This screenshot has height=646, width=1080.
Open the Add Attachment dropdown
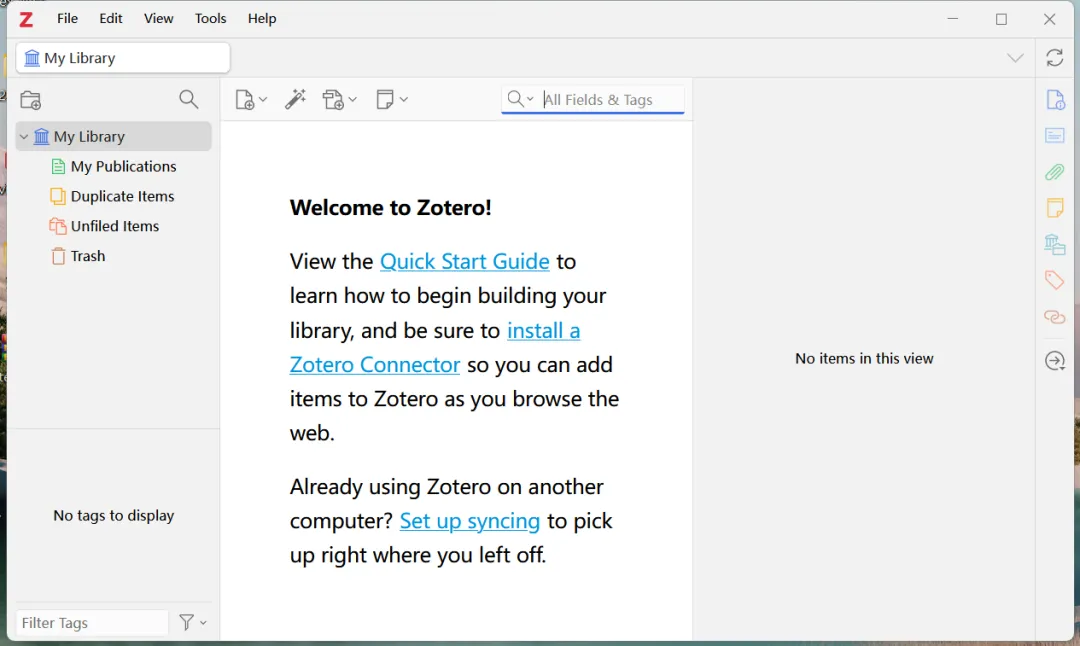click(x=340, y=100)
